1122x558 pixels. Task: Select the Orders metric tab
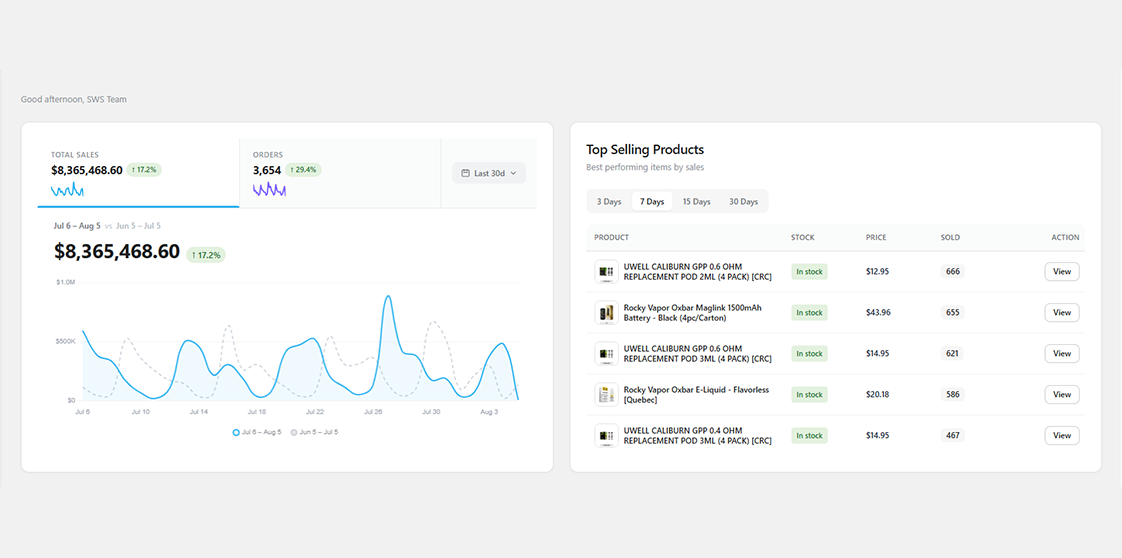click(x=340, y=173)
